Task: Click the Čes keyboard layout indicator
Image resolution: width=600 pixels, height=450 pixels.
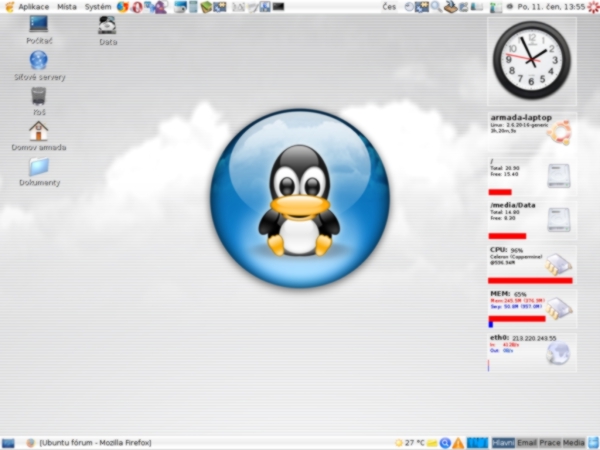Action: pyautogui.click(x=389, y=7)
